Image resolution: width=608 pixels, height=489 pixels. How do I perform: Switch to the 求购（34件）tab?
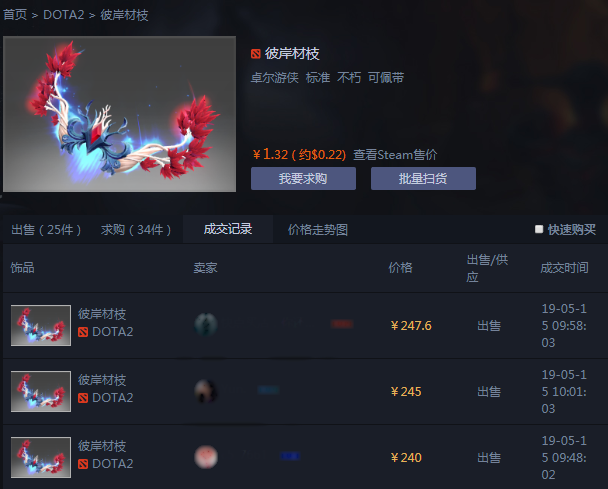(136, 230)
